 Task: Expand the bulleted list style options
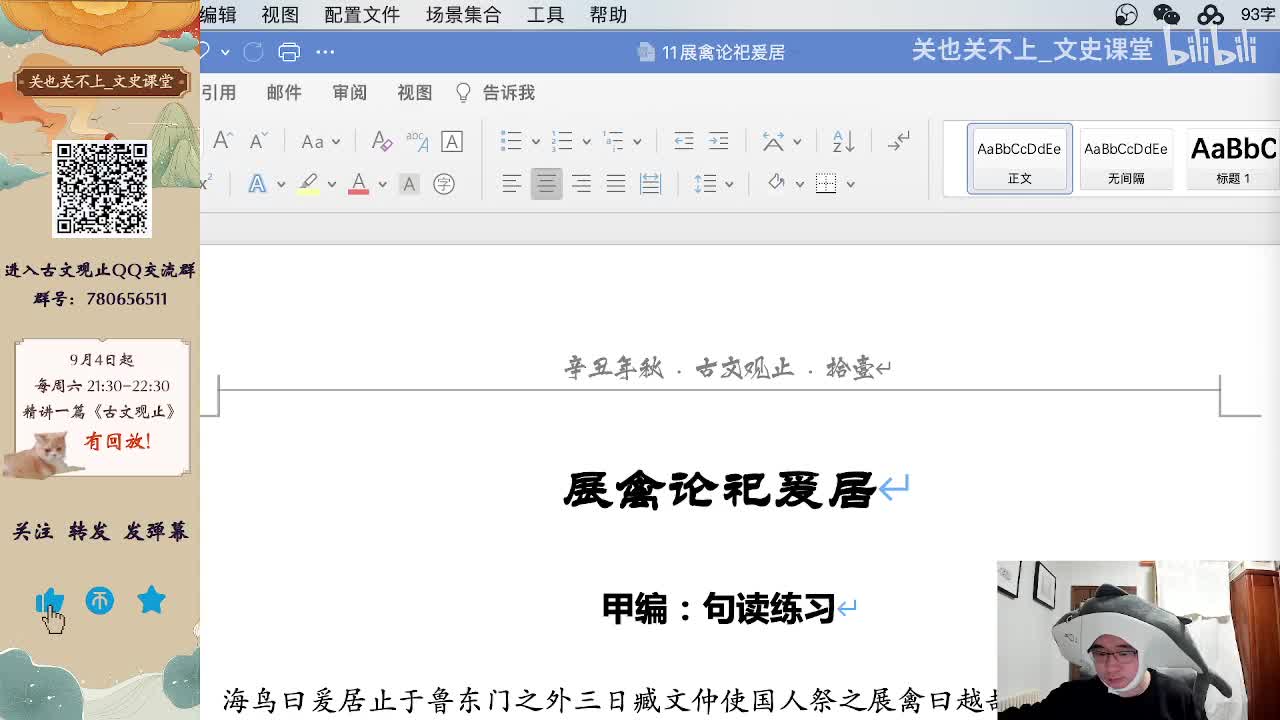coord(535,142)
